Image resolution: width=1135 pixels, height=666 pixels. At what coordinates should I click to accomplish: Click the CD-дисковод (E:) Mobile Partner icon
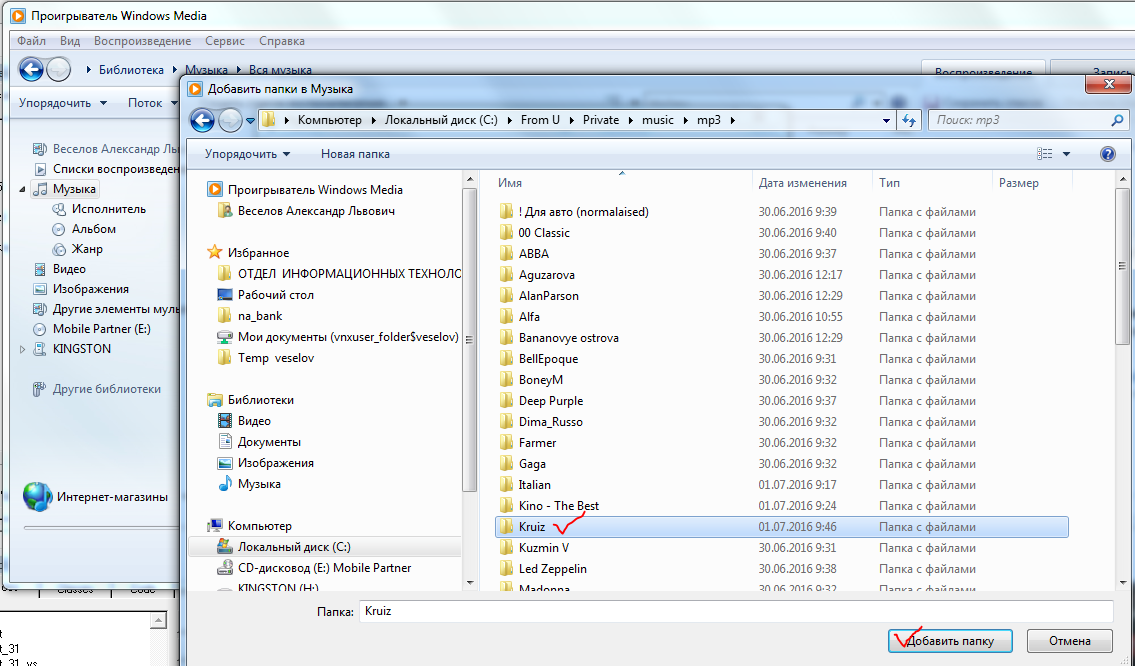[224, 568]
